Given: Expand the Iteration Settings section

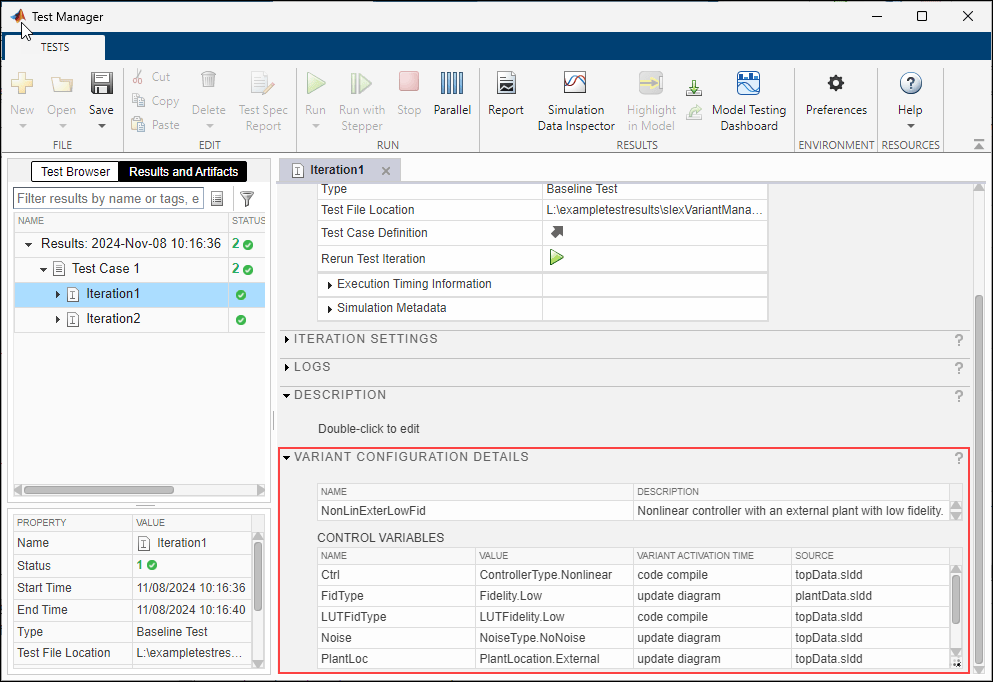Looking at the screenshot, I should (x=287, y=339).
